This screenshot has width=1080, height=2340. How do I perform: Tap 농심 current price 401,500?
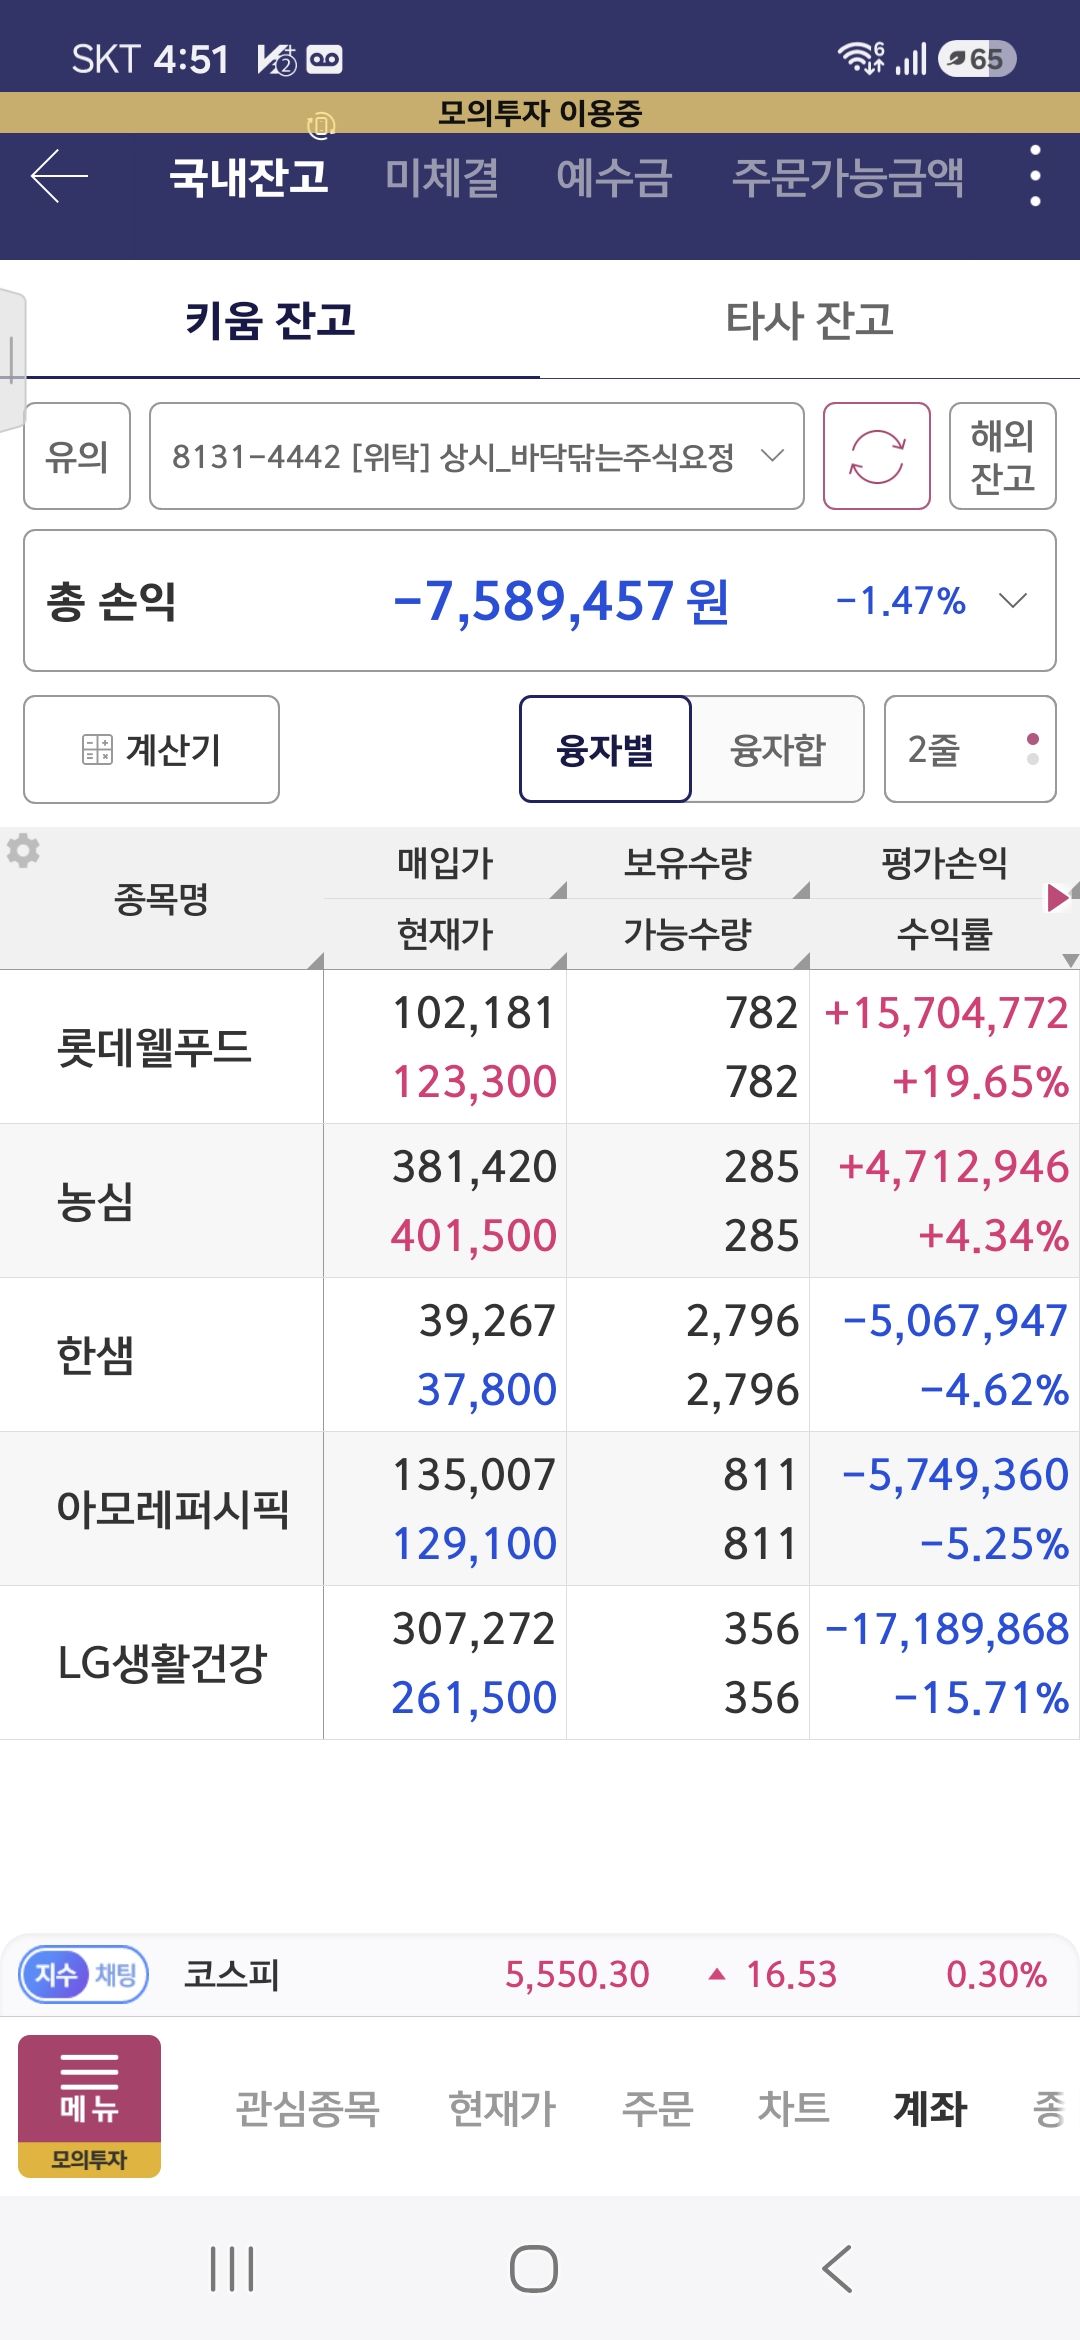click(474, 1235)
